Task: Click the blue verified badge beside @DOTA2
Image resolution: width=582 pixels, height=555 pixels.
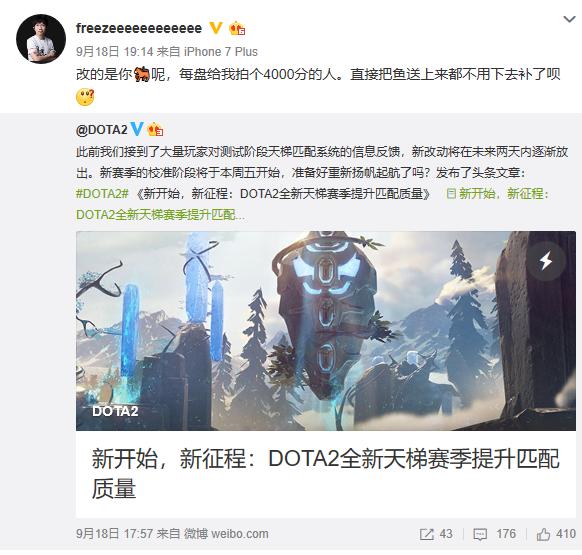Action: [137, 129]
